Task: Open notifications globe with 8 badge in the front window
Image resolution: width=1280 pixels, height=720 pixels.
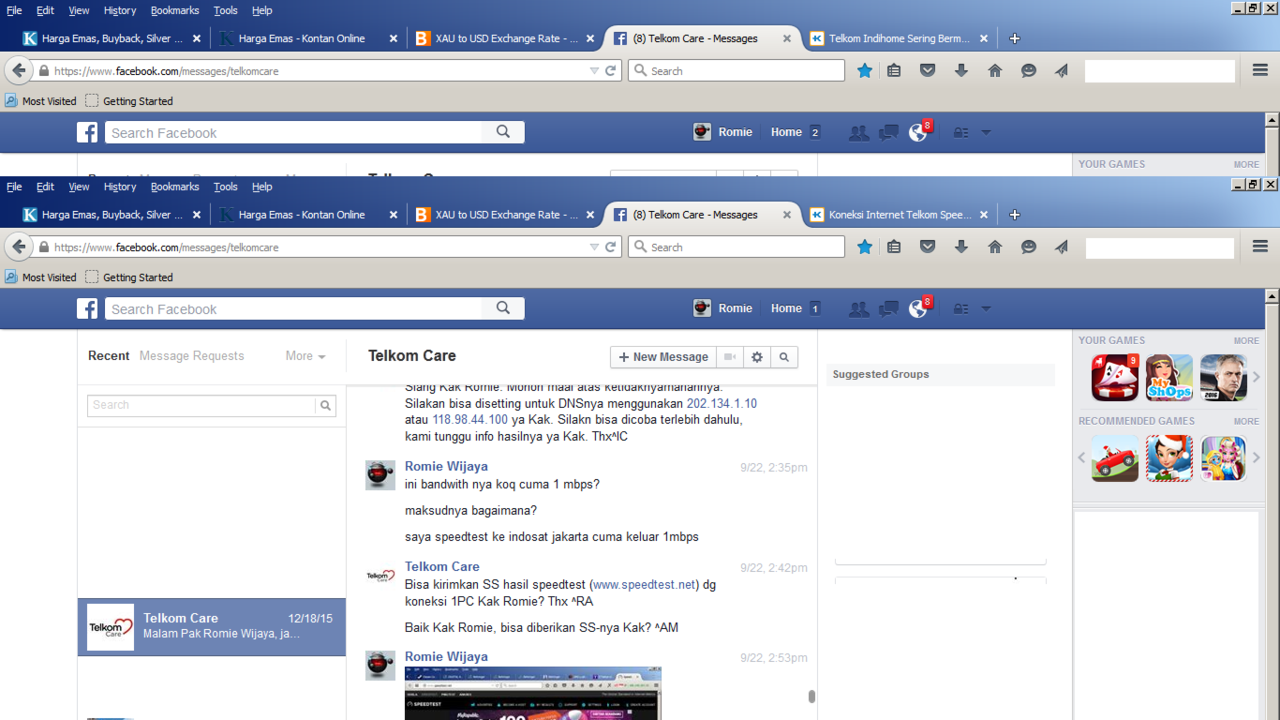Action: click(918, 308)
